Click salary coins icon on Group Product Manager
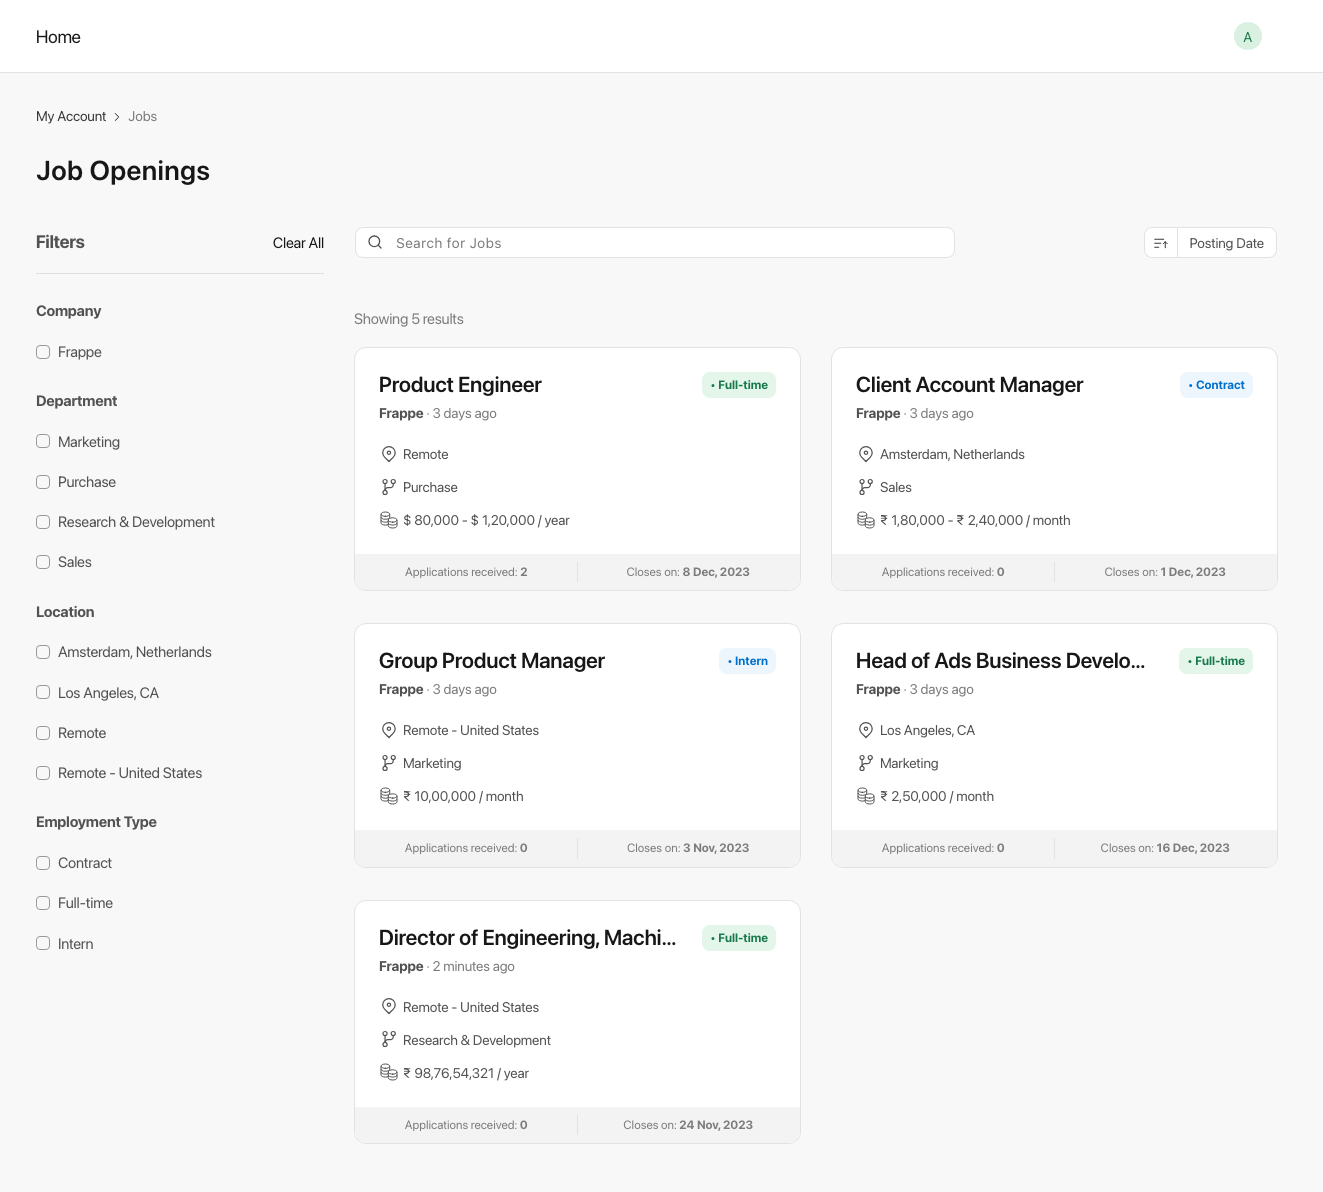Screen dimensions: 1323x1192 (x=389, y=796)
